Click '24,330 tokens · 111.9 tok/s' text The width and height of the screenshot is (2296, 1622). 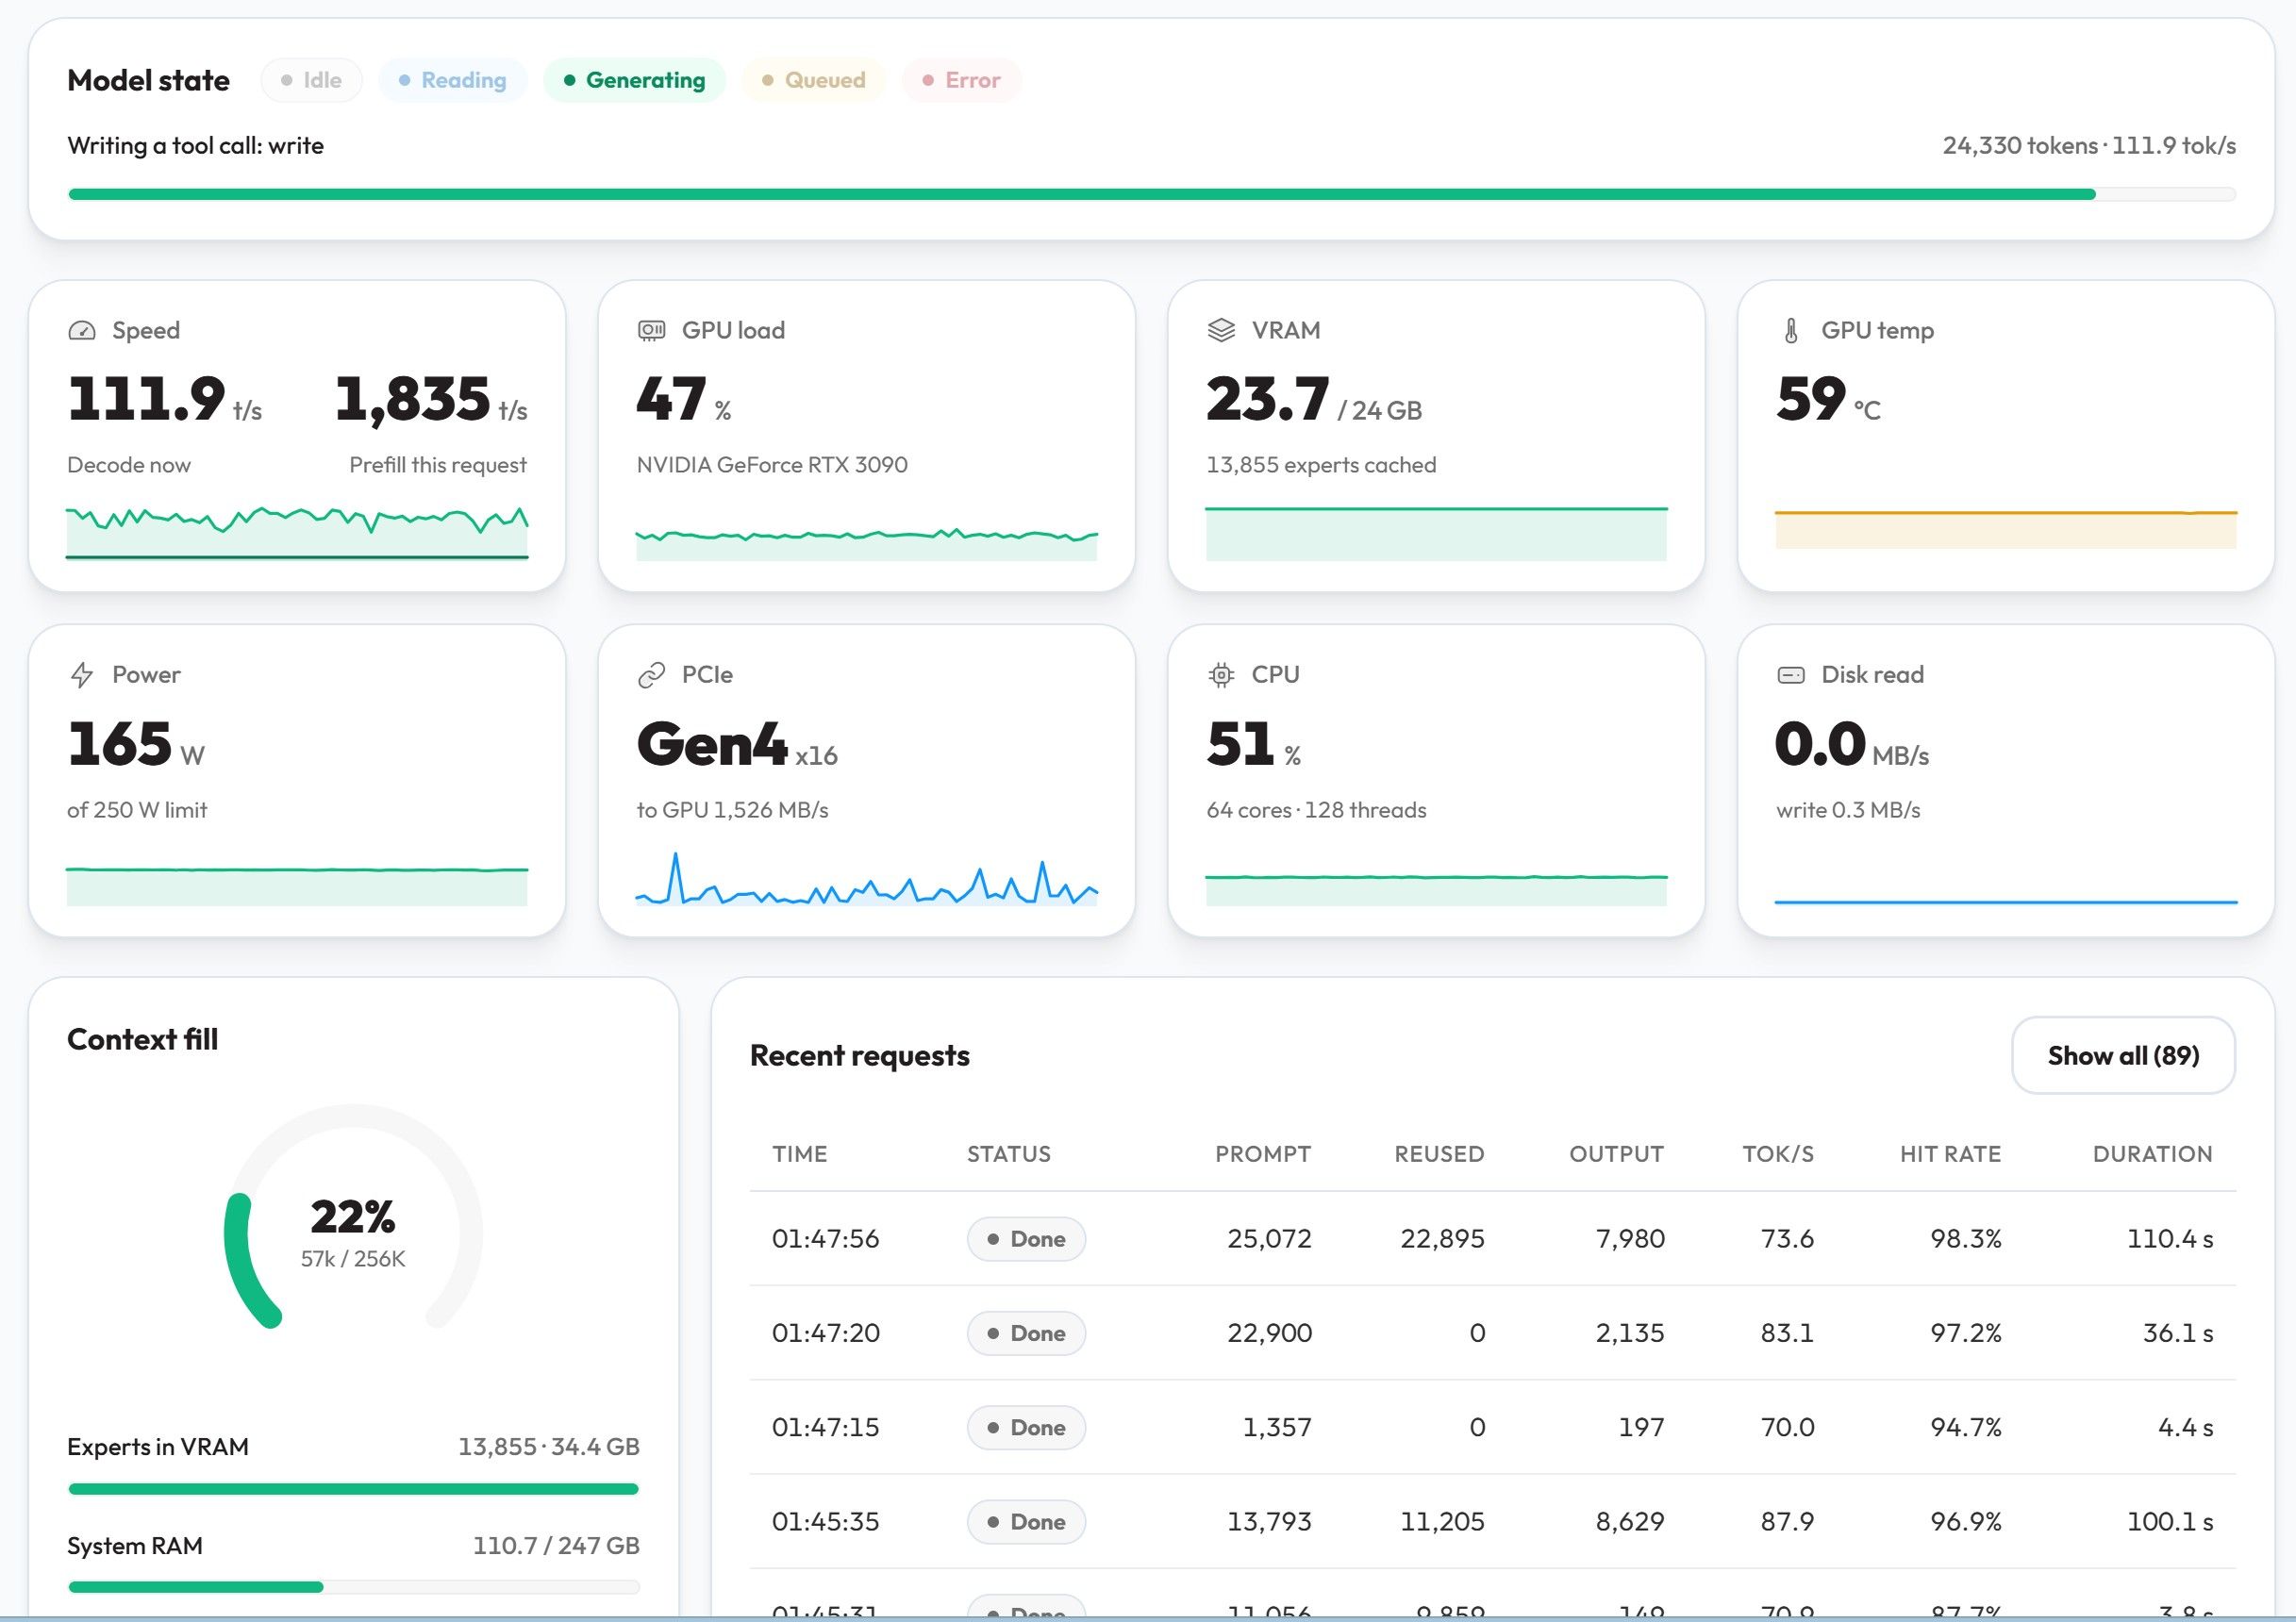coord(2089,146)
